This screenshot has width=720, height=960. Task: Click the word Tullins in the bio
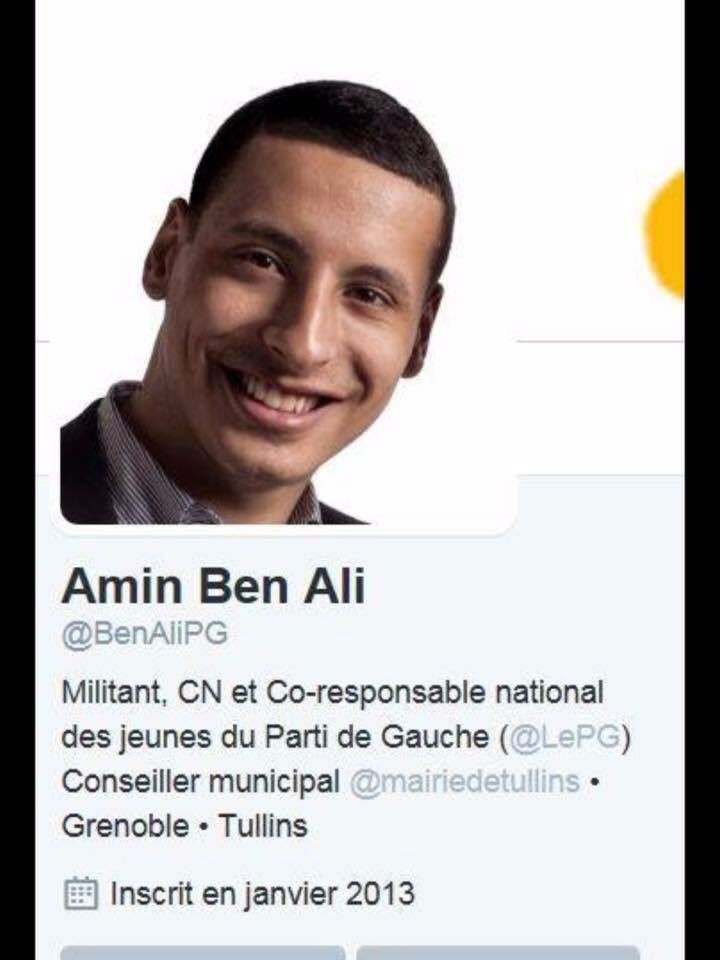tap(263, 827)
